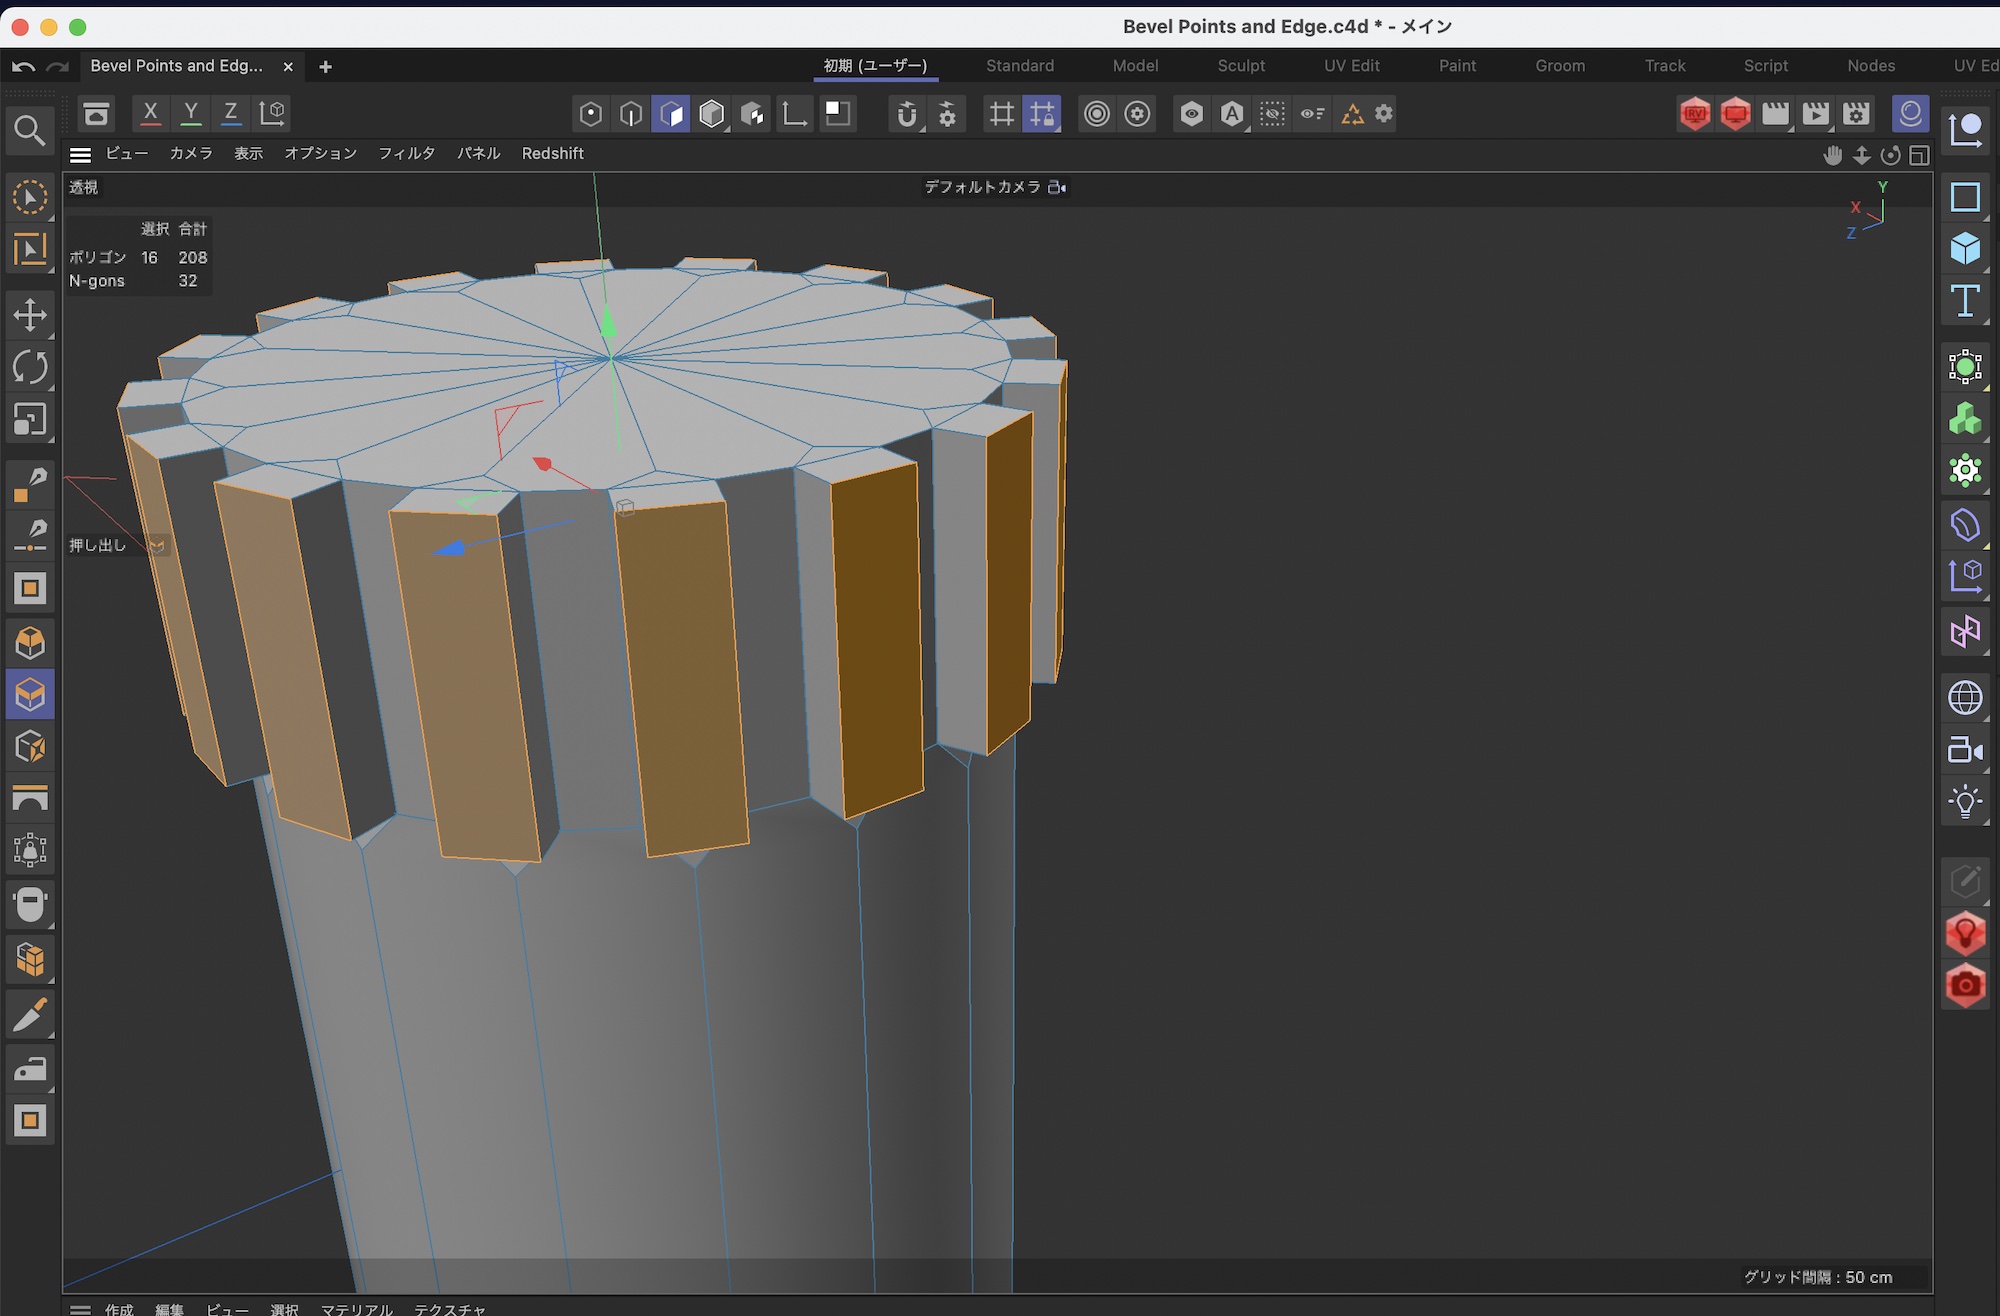Click the デフォルトカメラ label

[x=982, y=187]
